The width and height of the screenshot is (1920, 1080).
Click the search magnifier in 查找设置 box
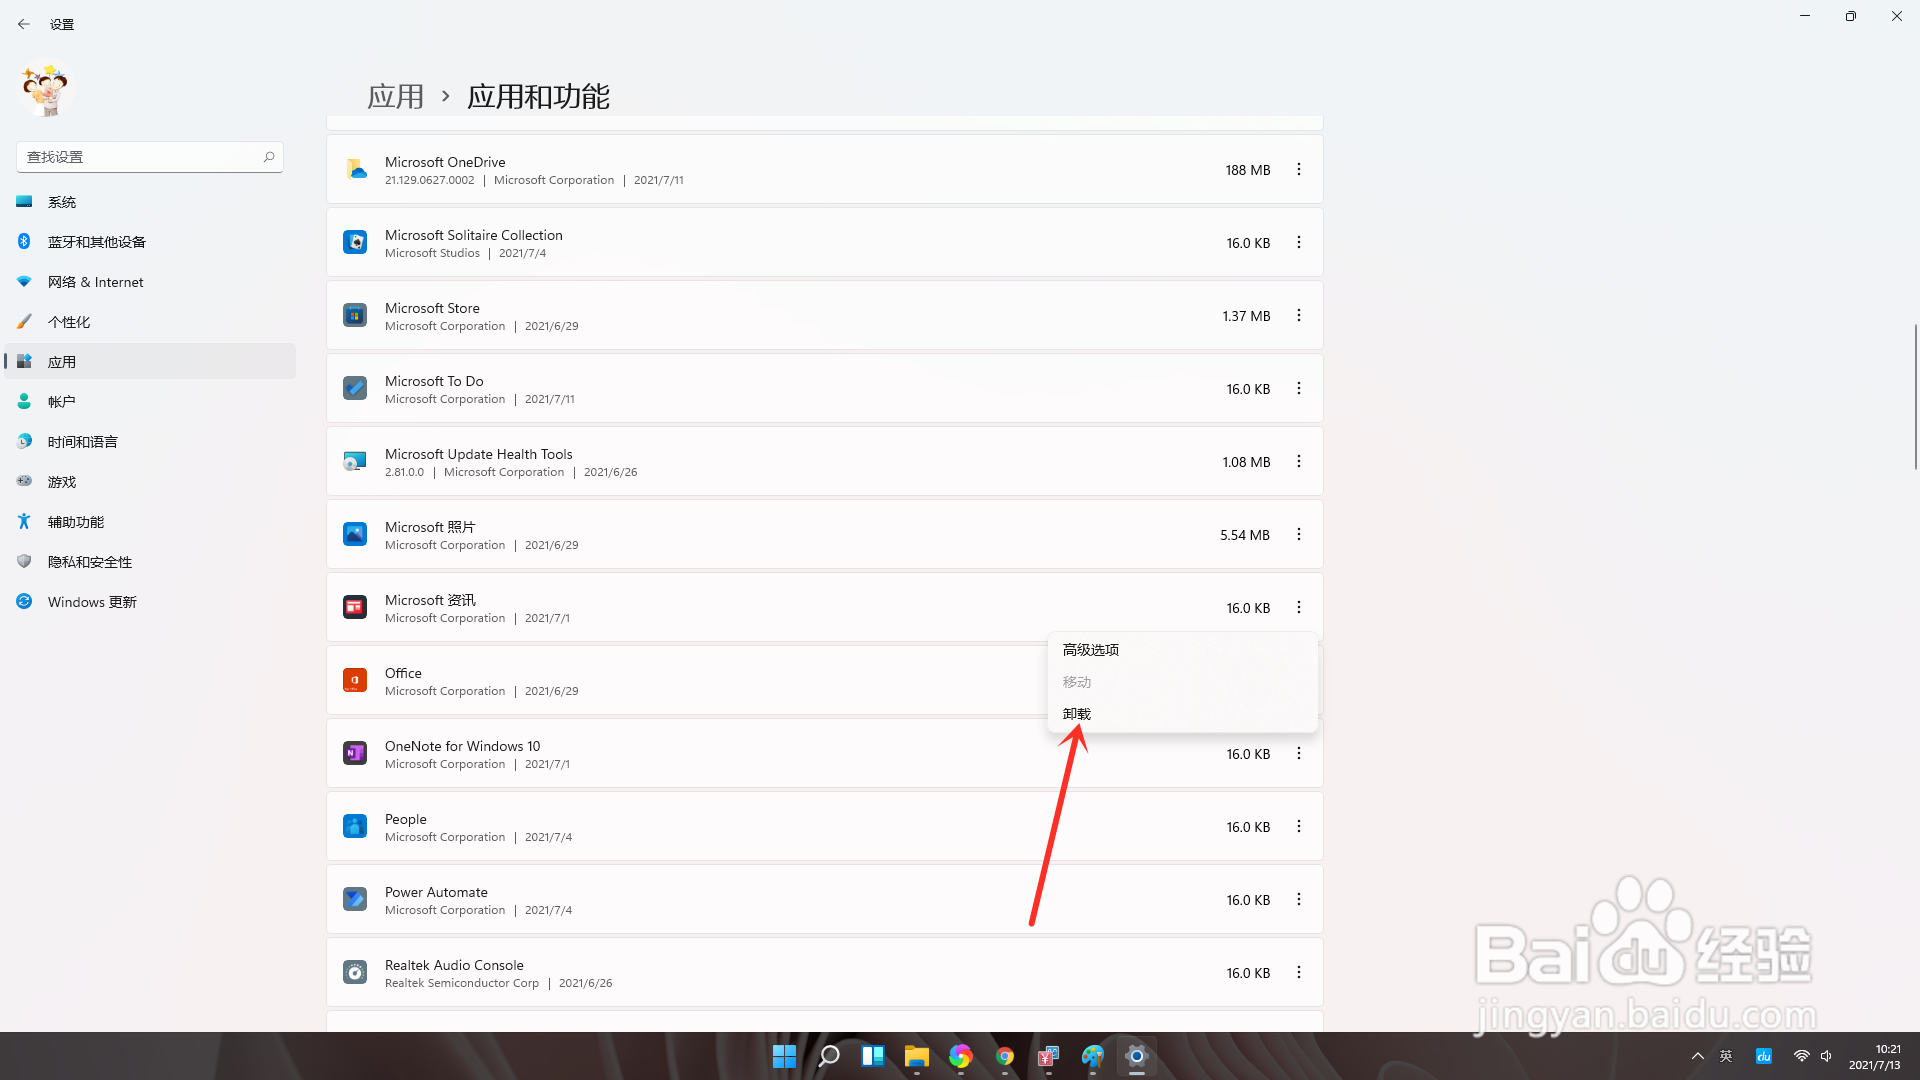269,157
